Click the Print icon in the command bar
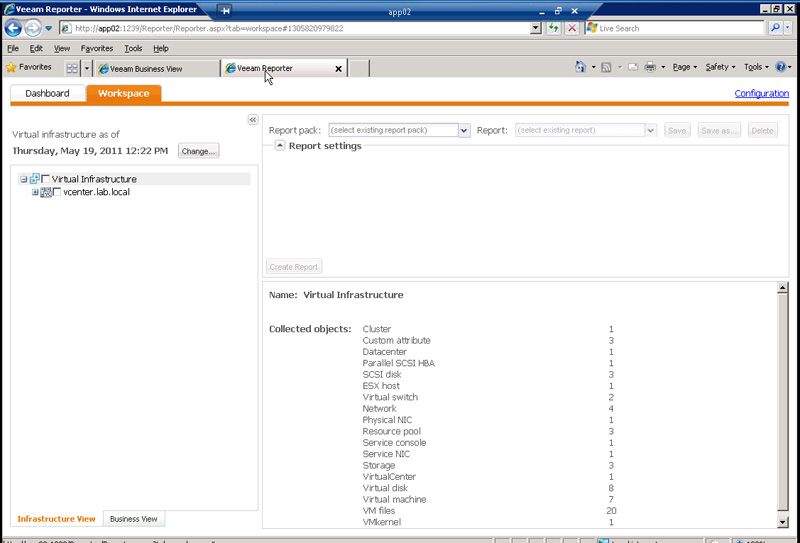The image size is (800, 543). [x=650, y=67]
